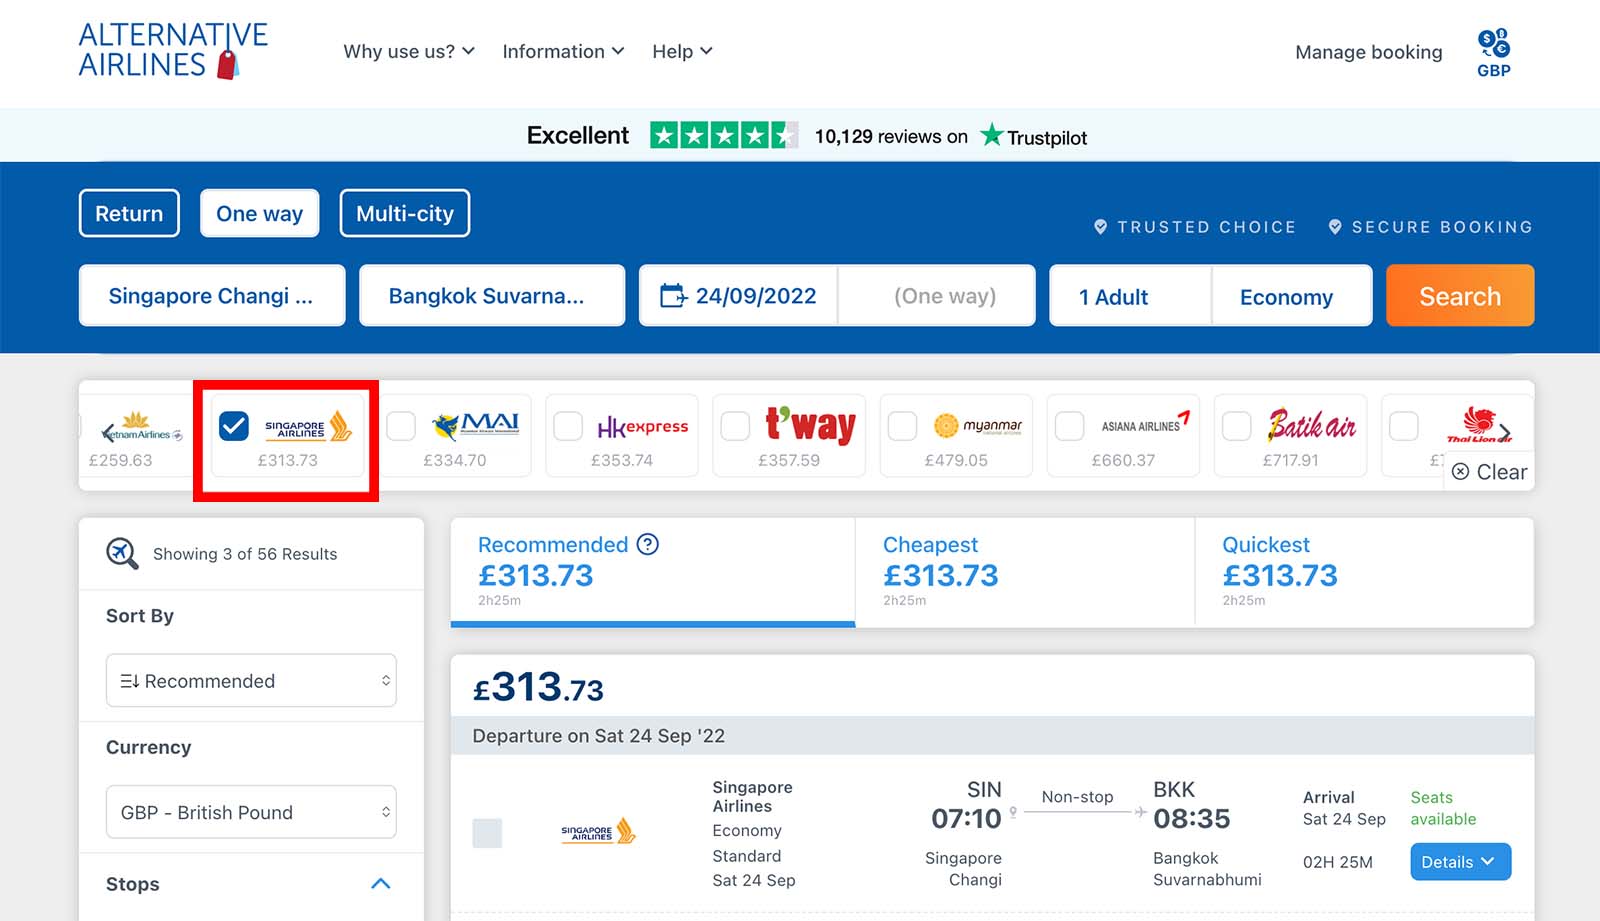The height and width of the screenshot is (921, 1600).
Task: Open the Sort By Recommended dropdown
Action: coord(251,681)
